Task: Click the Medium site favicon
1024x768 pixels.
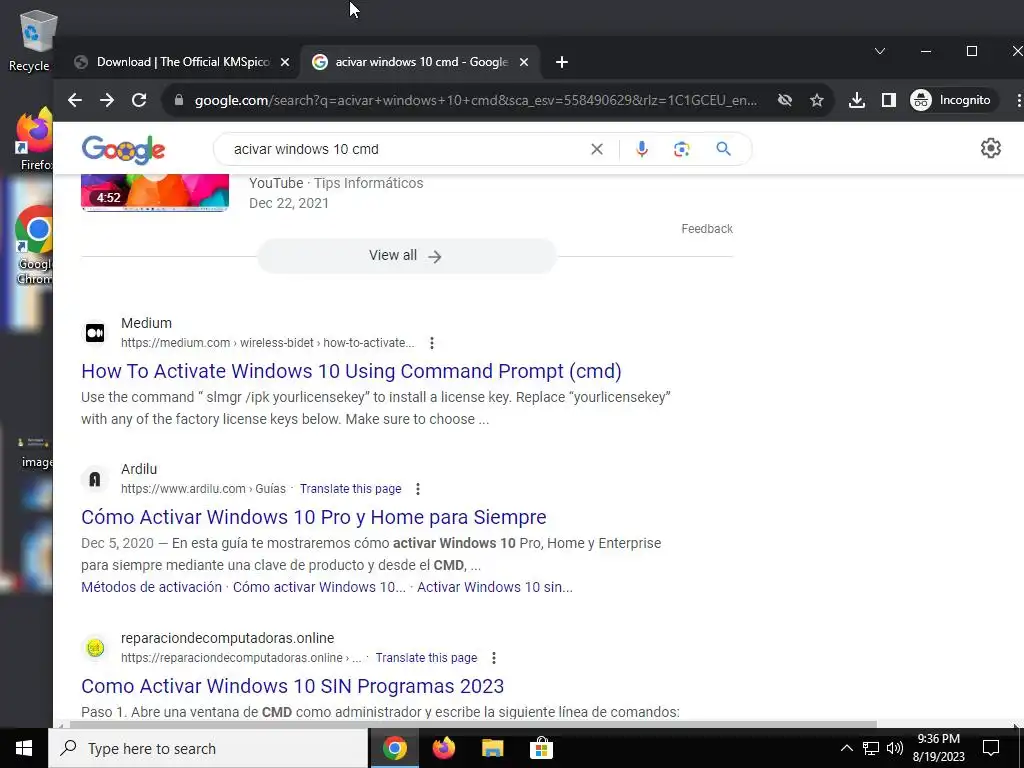Action: [x=95, y=333]
